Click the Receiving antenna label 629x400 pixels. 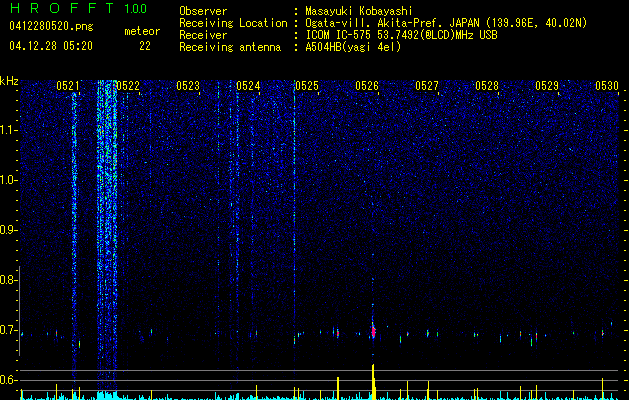[x=230, y=47]
